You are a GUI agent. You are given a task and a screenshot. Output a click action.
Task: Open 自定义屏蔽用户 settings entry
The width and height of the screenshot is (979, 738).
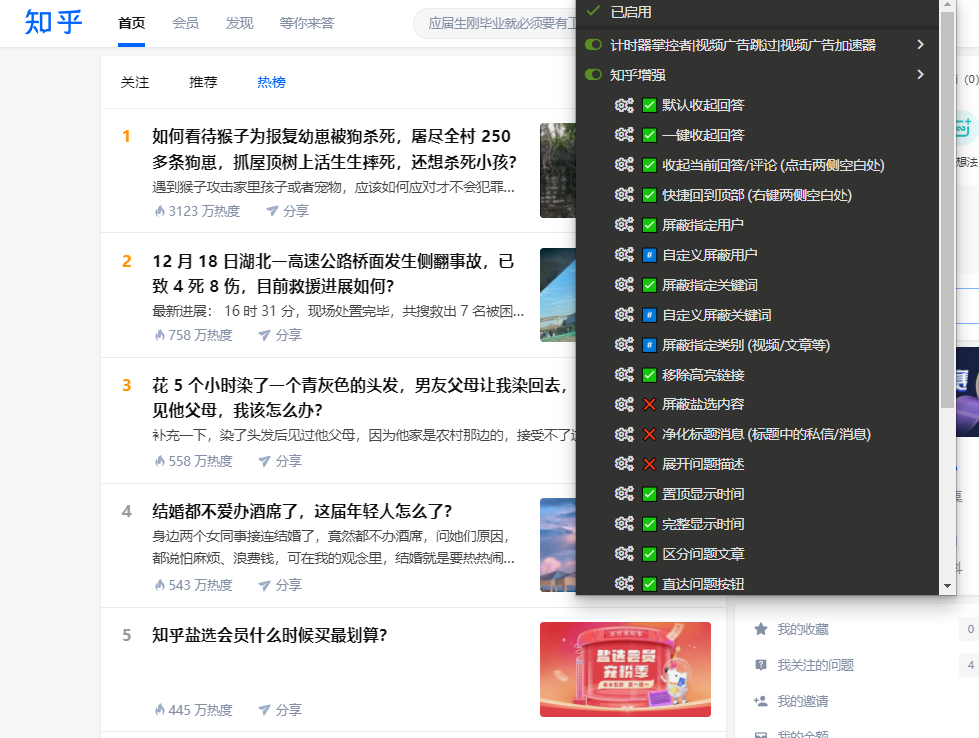tap(709, 255)
